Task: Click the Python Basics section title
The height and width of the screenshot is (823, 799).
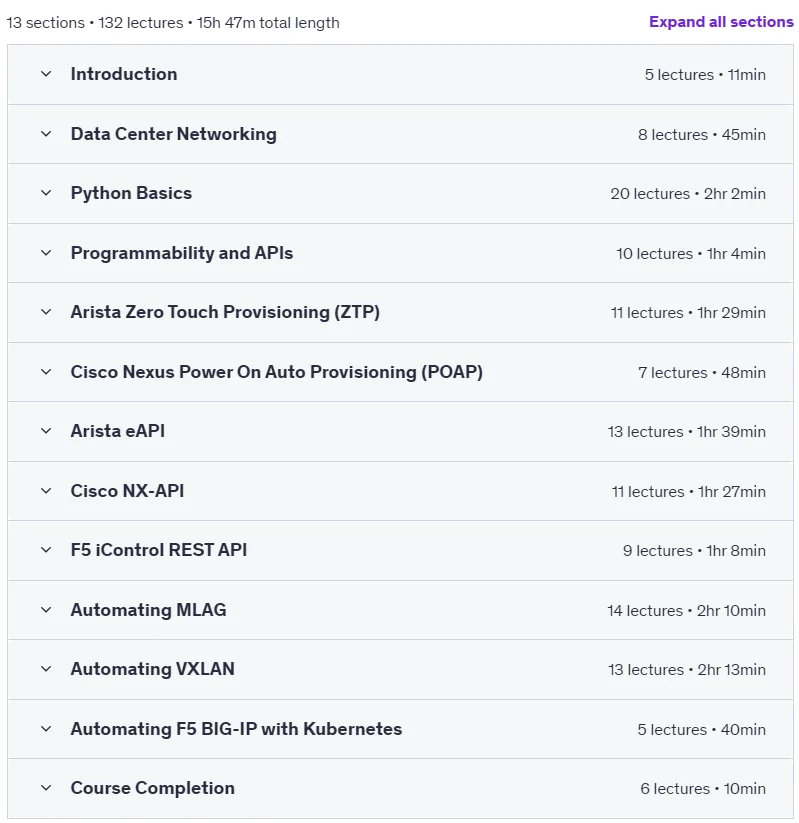Action: click(x=131, y=193)
